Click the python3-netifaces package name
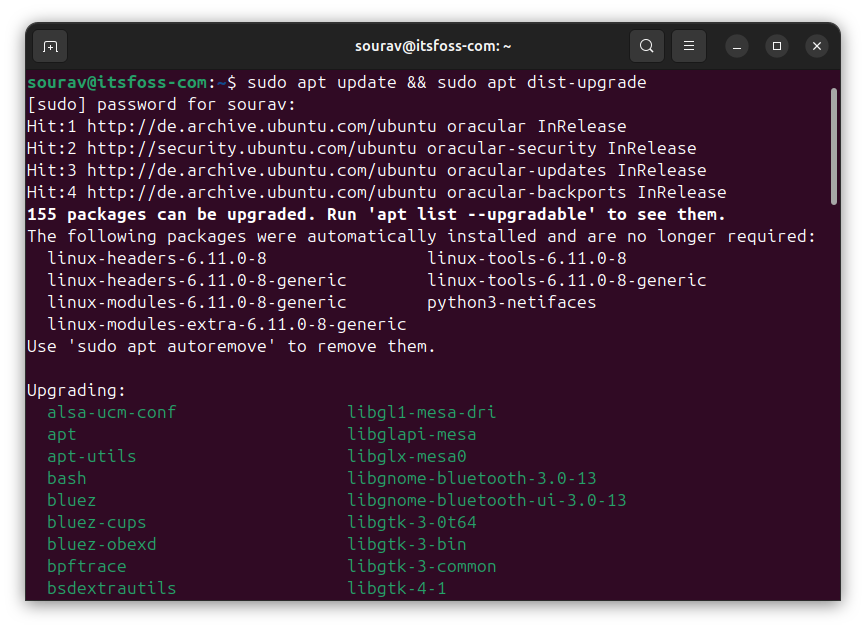866x629 pixels. tap(511, 302)
